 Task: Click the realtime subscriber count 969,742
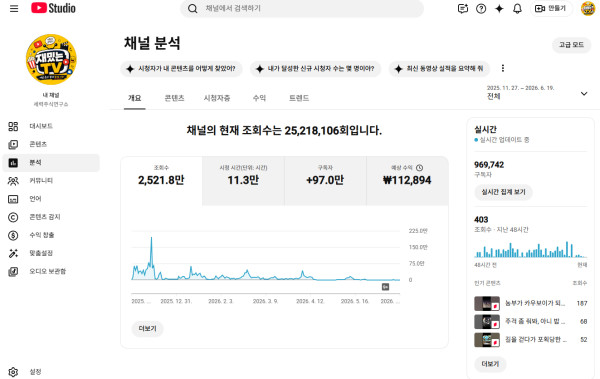point(489,165)
